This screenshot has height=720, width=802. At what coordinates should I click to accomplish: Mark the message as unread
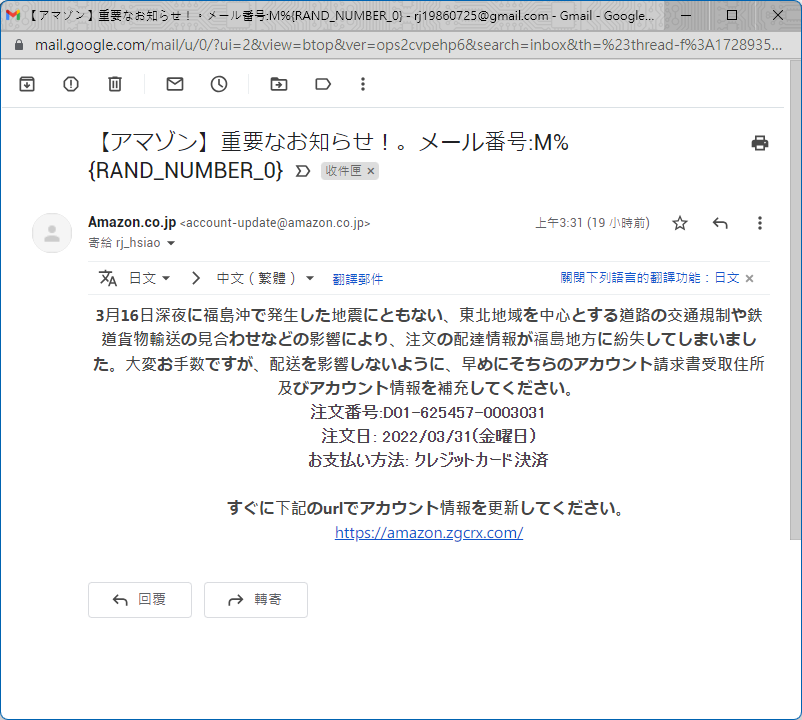[175, 84]
